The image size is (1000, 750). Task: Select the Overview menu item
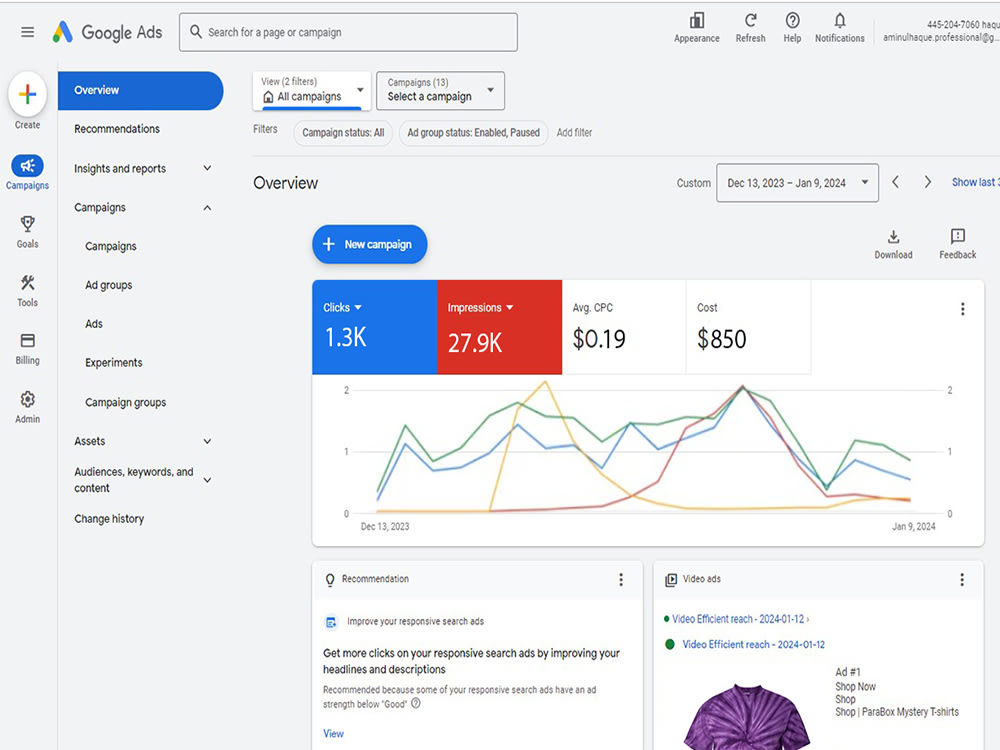click(x=140, y=91)
